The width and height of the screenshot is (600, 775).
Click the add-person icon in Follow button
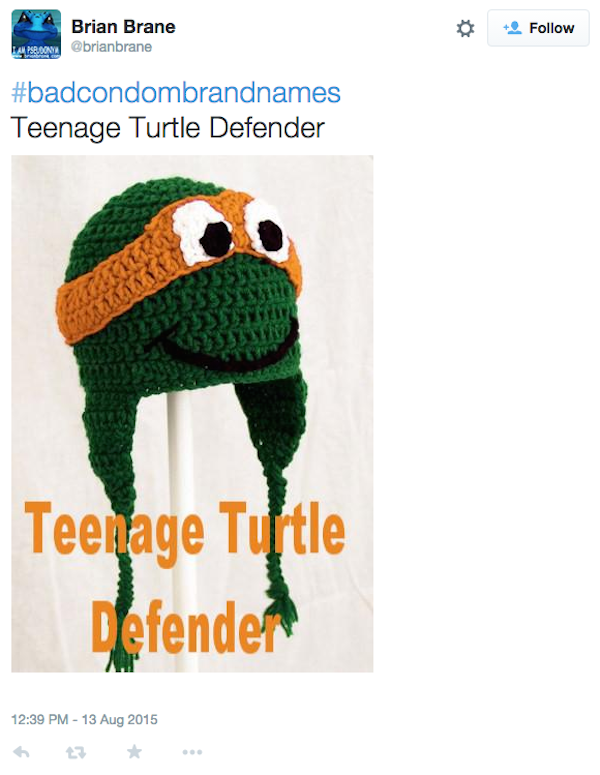513,28
